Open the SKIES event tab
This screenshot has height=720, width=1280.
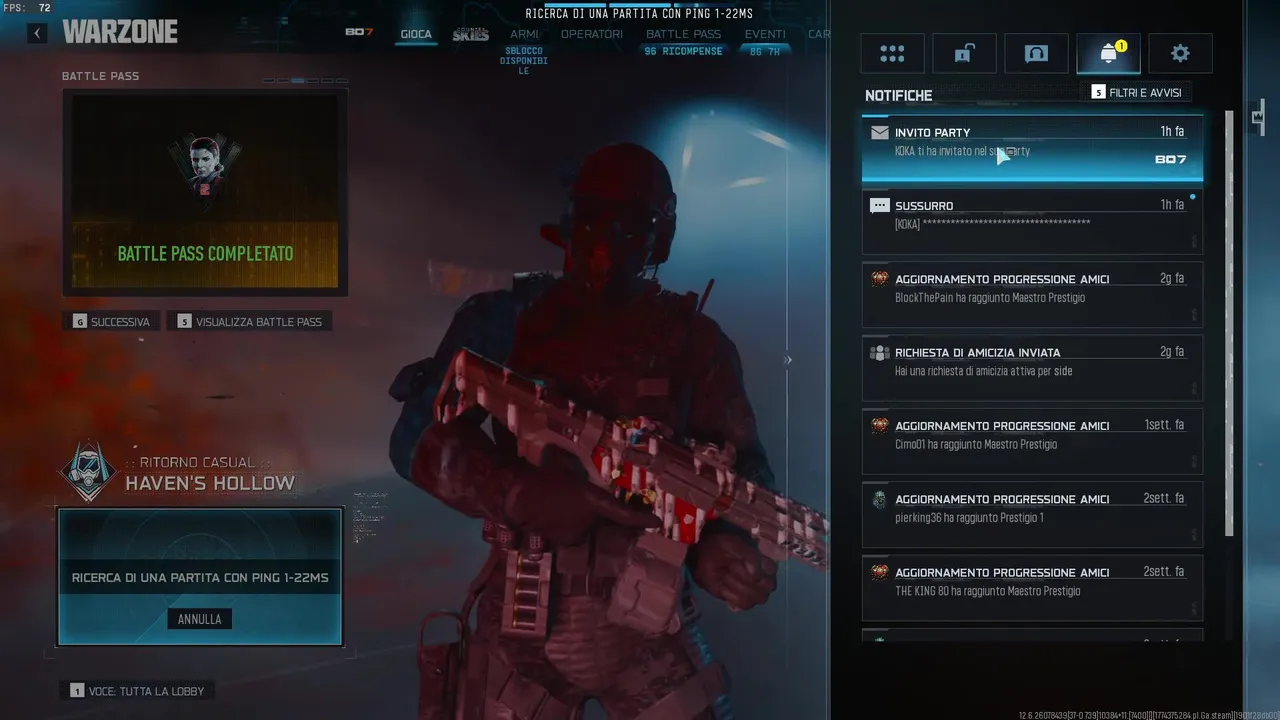pyautogui.click(x=471, y=34)
